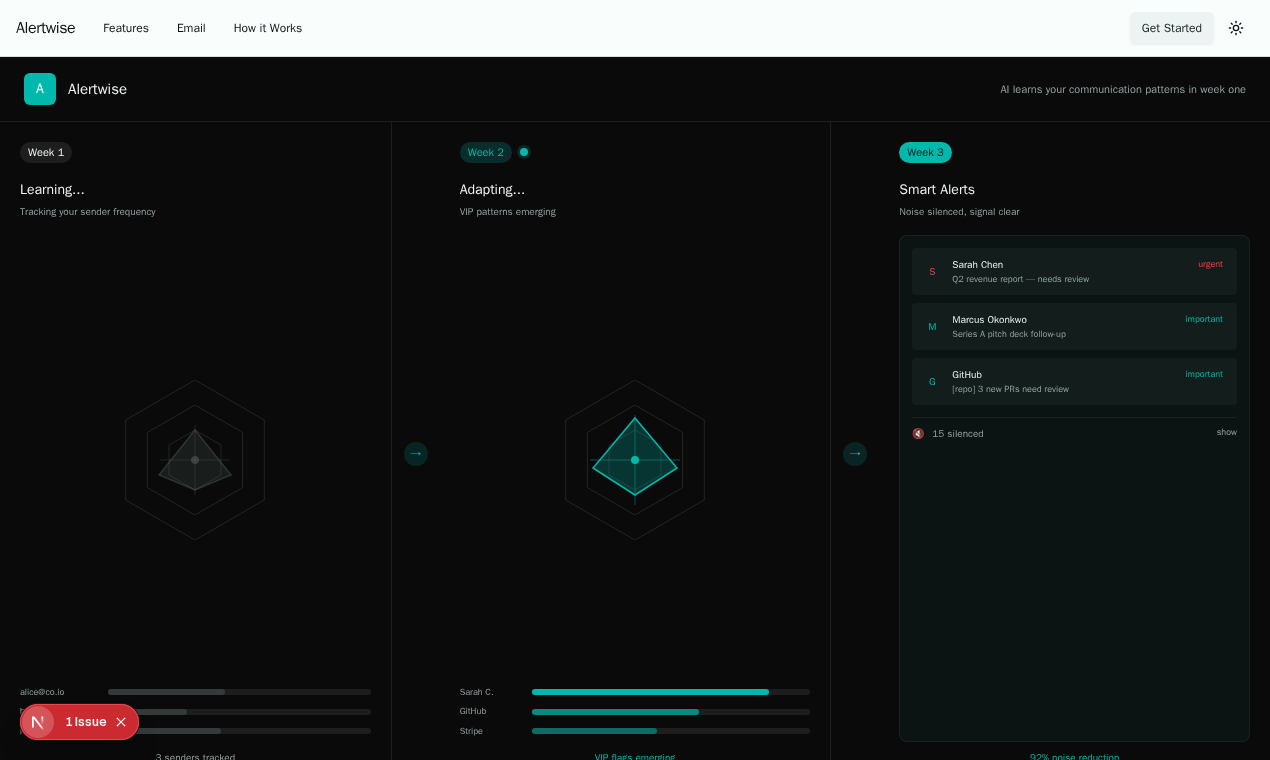The width and height of the screenshot is (1270, 760).
Task: Click the teal live dot beside Week 2
Action: [x=524, y=152]
